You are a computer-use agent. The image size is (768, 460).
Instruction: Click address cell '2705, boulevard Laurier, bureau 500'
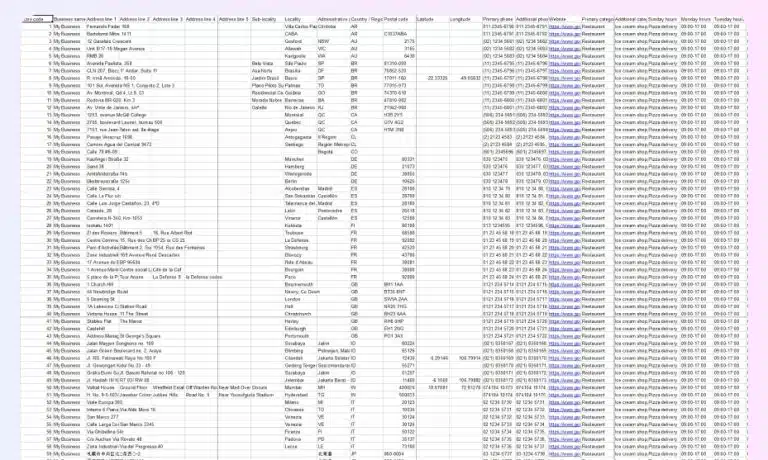[124, 122]
